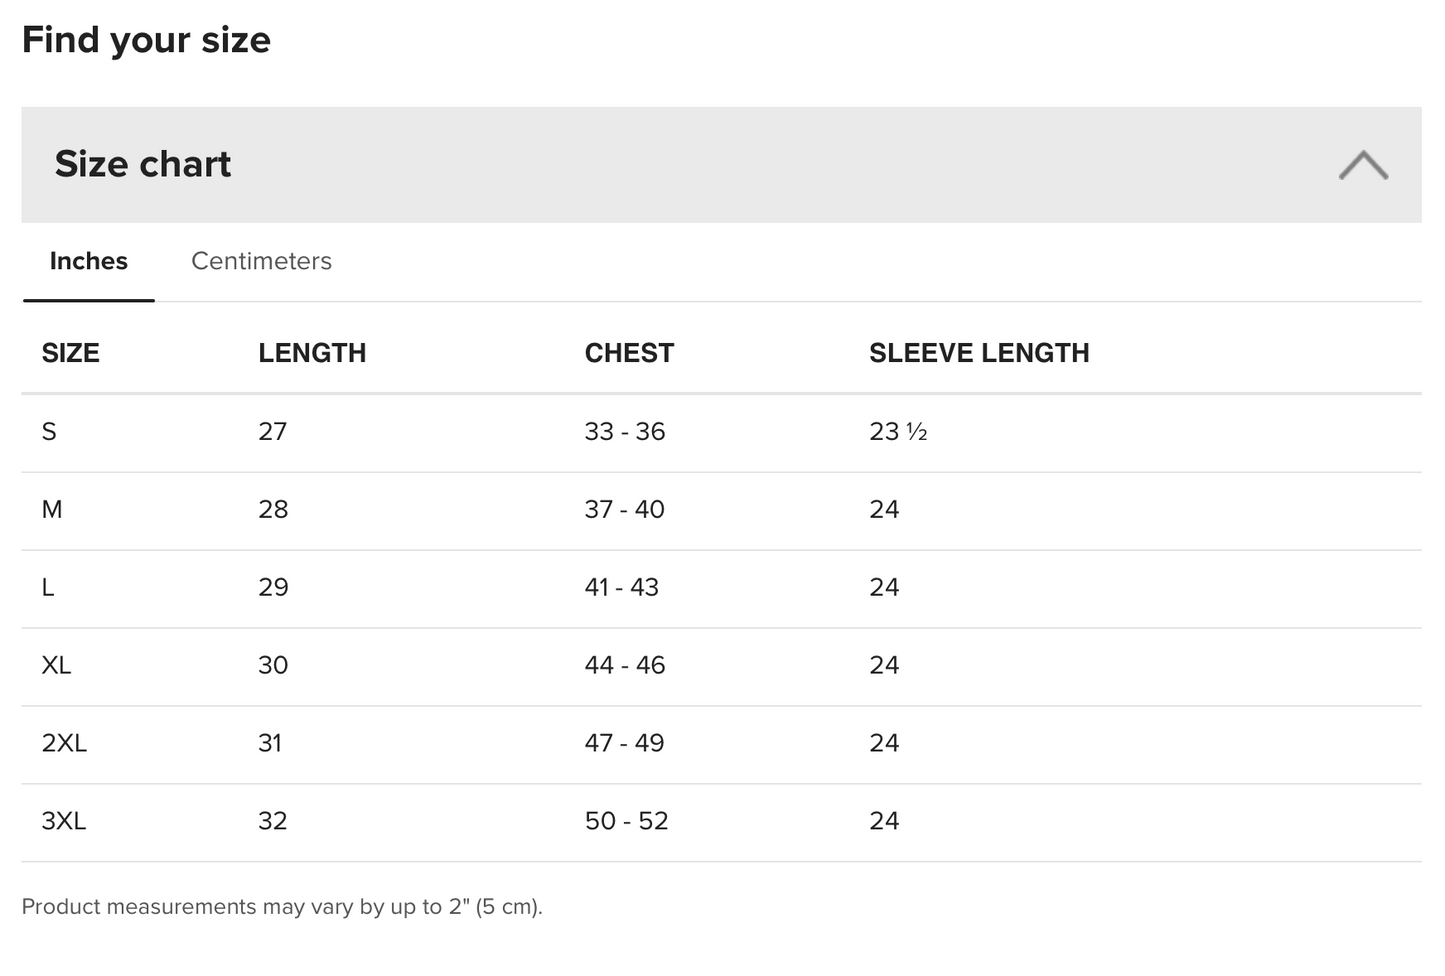Viewport: 1445px width, 976px height.
Task: Click the product measurements disclaimer text
Action: pyautogui.click(x=282, y=907)
